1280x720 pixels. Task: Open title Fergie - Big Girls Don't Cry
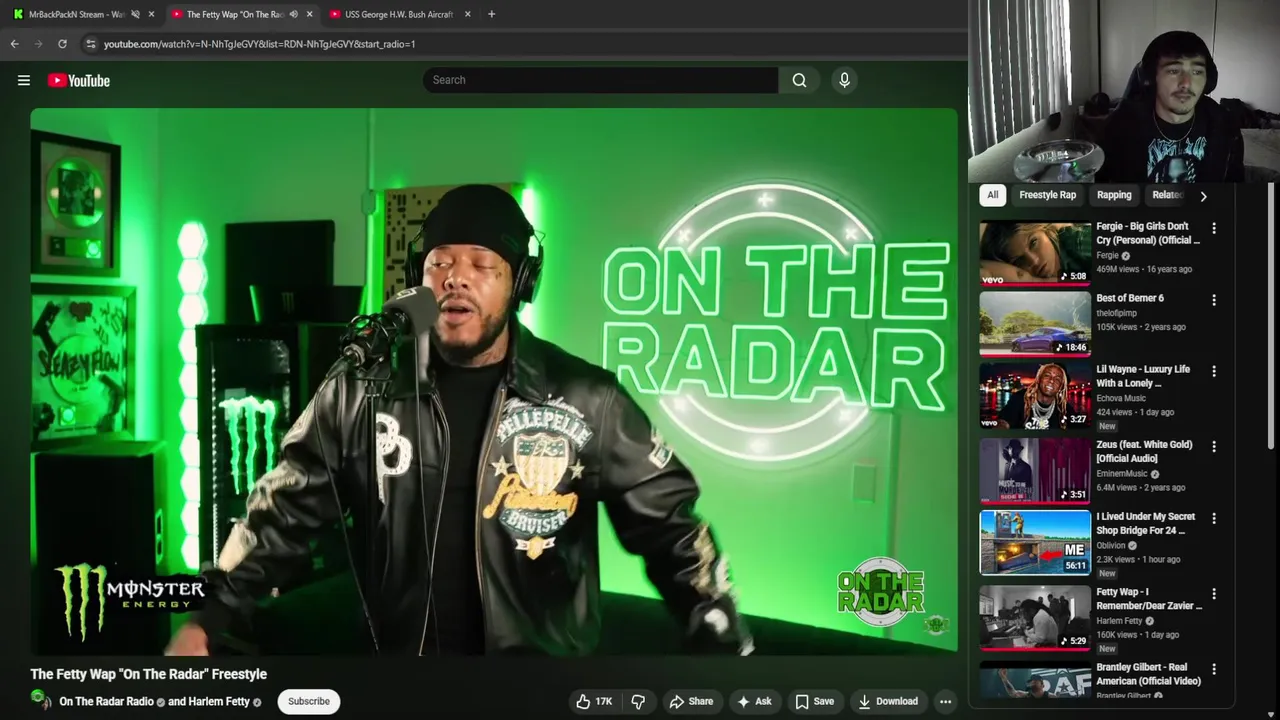[x=1147, y=233]
